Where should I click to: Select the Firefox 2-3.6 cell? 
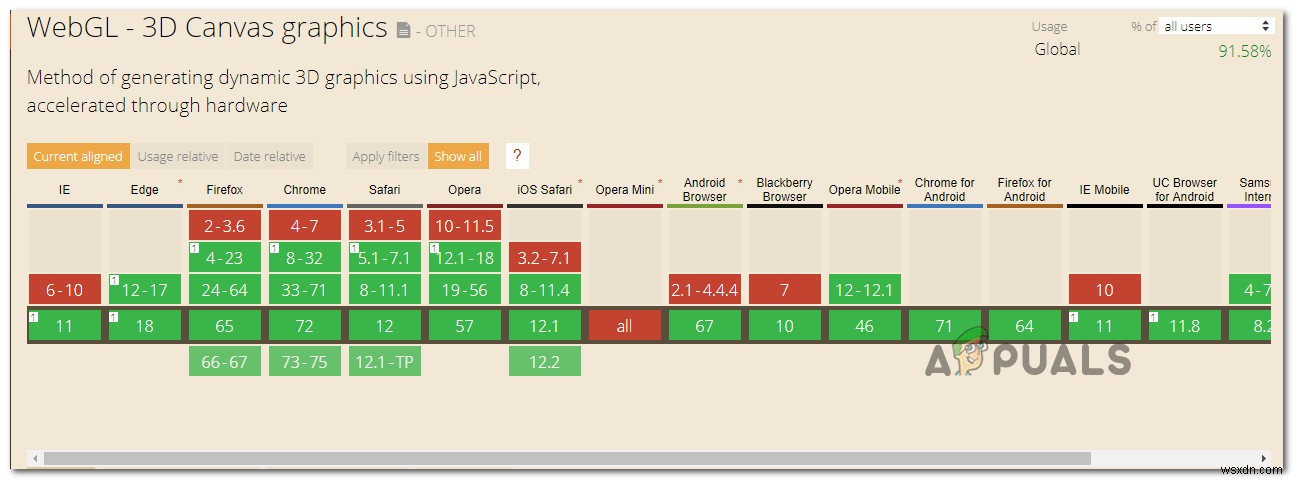(225, 226)
